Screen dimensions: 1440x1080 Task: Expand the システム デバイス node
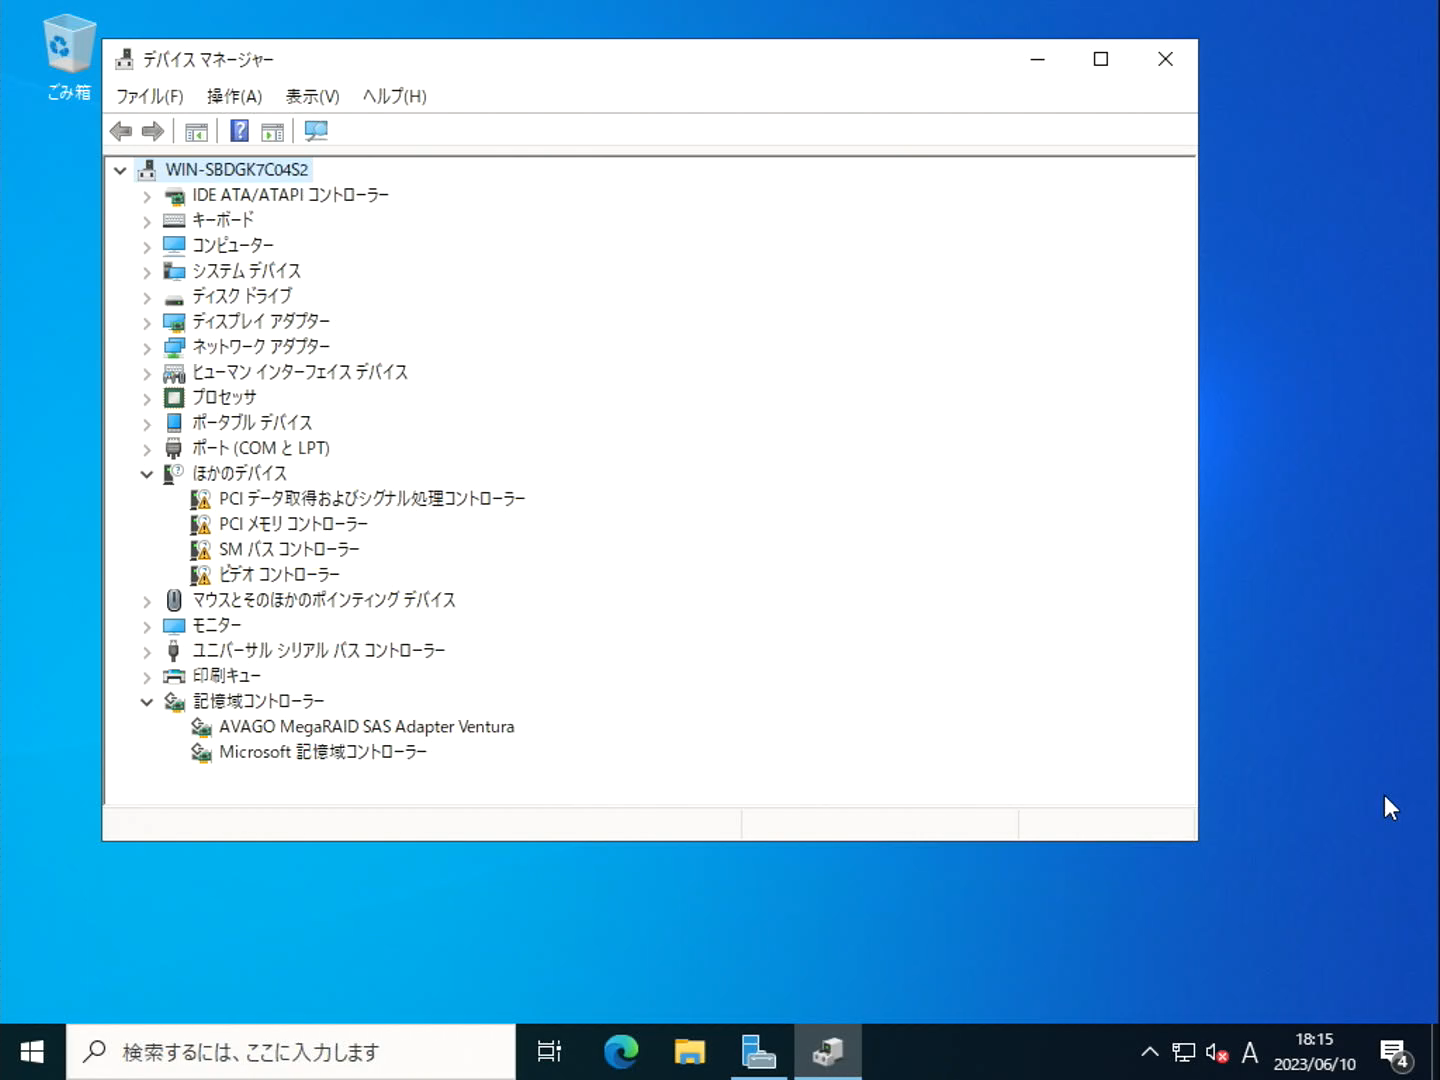click(x=147, y=272)
